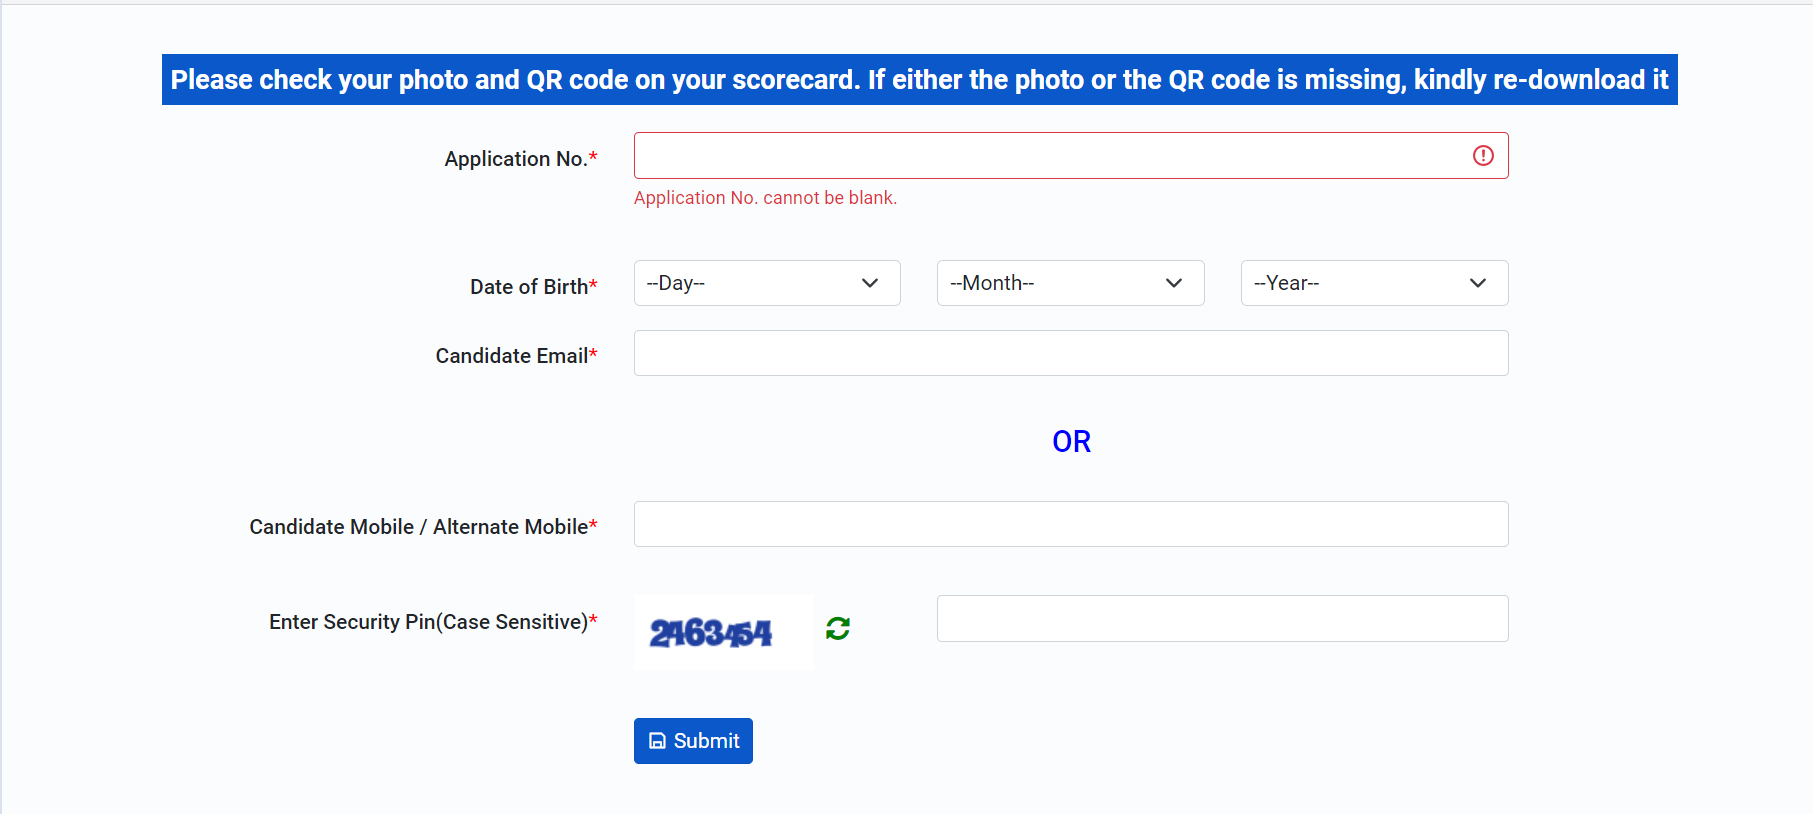Focus the Application No. input field
Screen dimensions: 1813x814
coord(1071,155)
